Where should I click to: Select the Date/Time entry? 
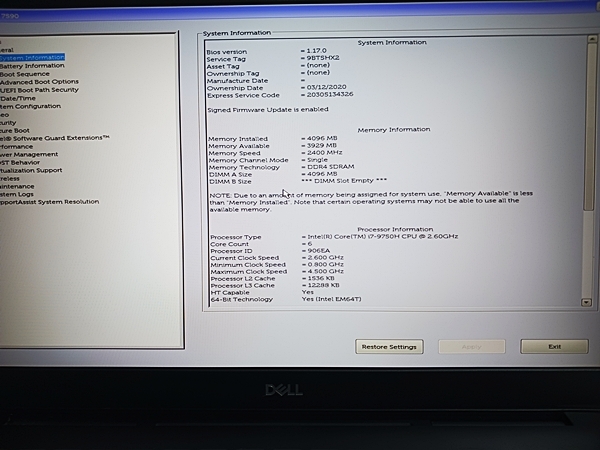point(18,98)
